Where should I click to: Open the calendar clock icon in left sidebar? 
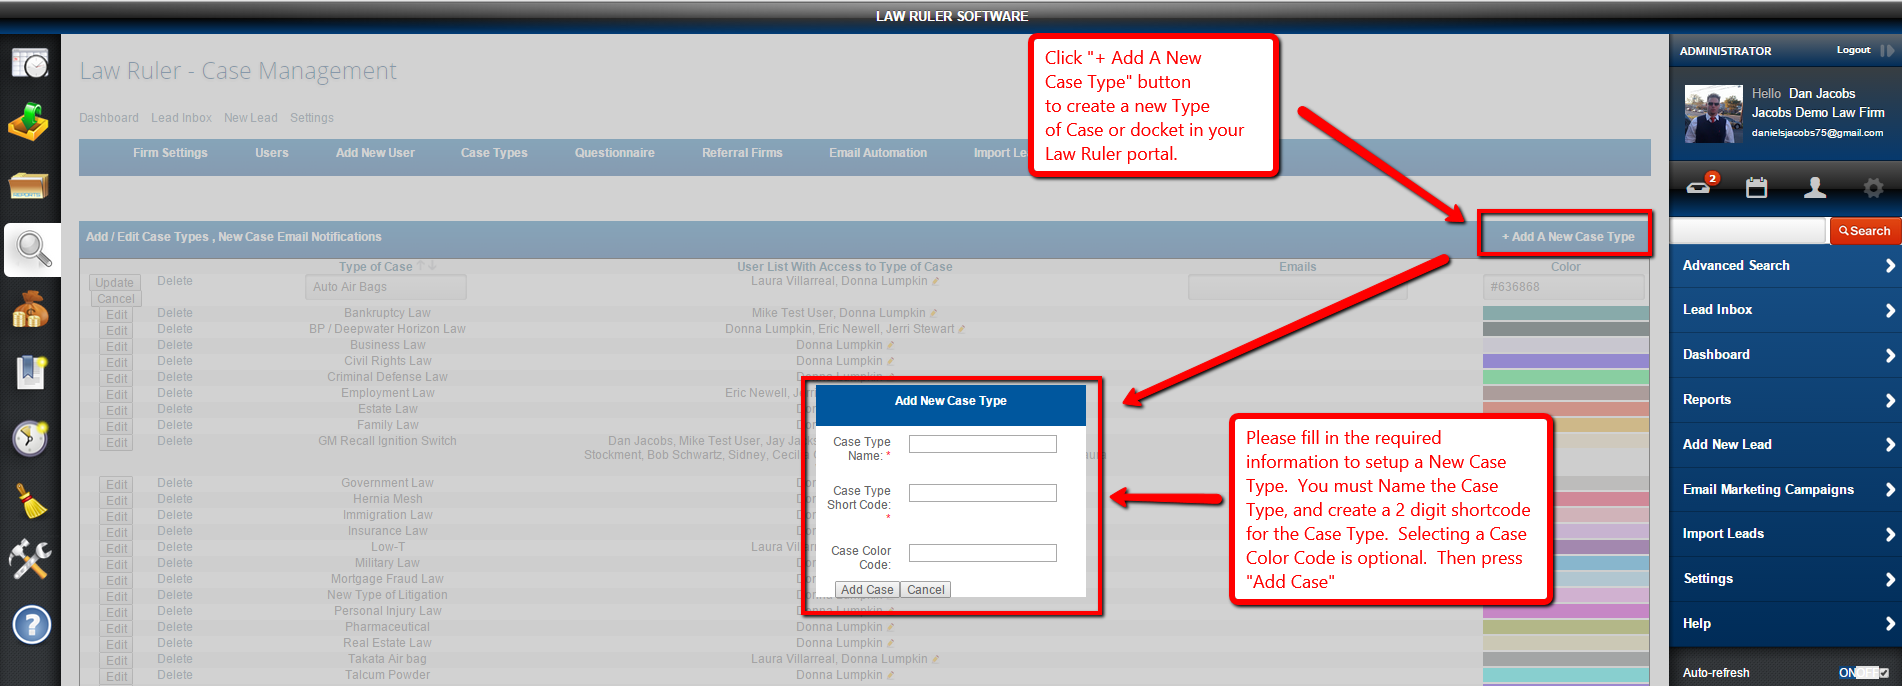30,63
